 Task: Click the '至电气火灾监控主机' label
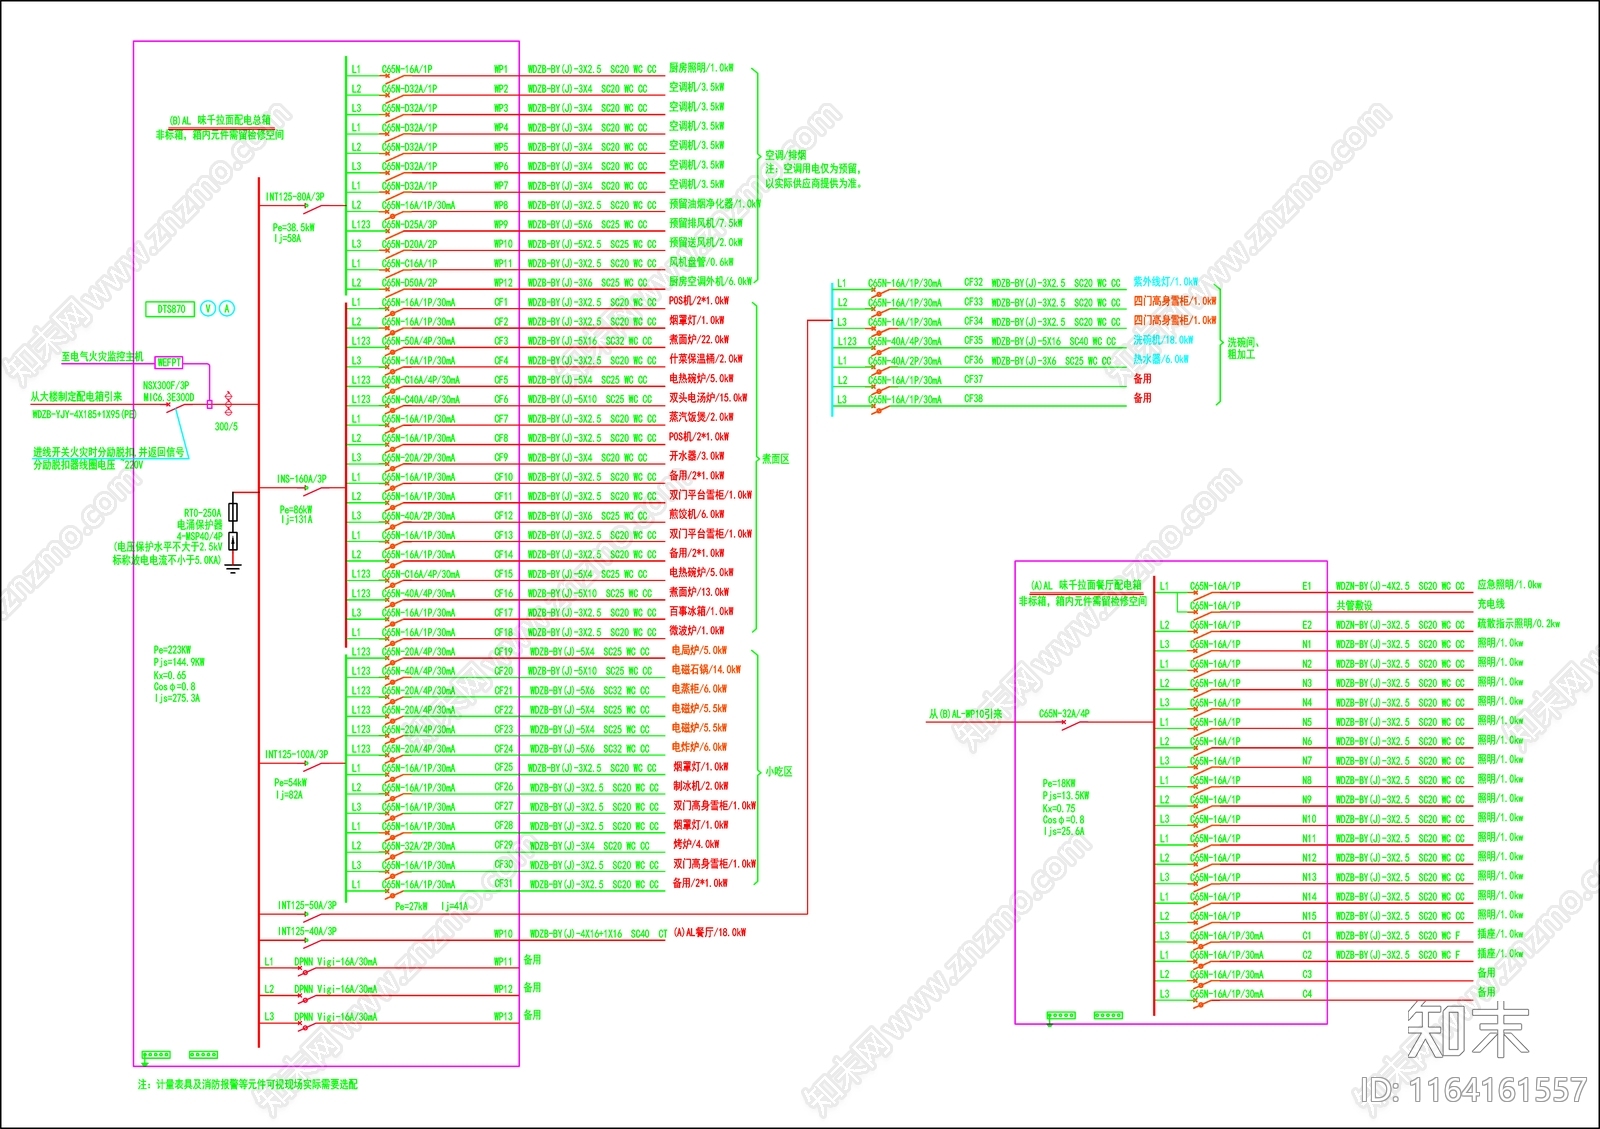click(x=102, y=356)
